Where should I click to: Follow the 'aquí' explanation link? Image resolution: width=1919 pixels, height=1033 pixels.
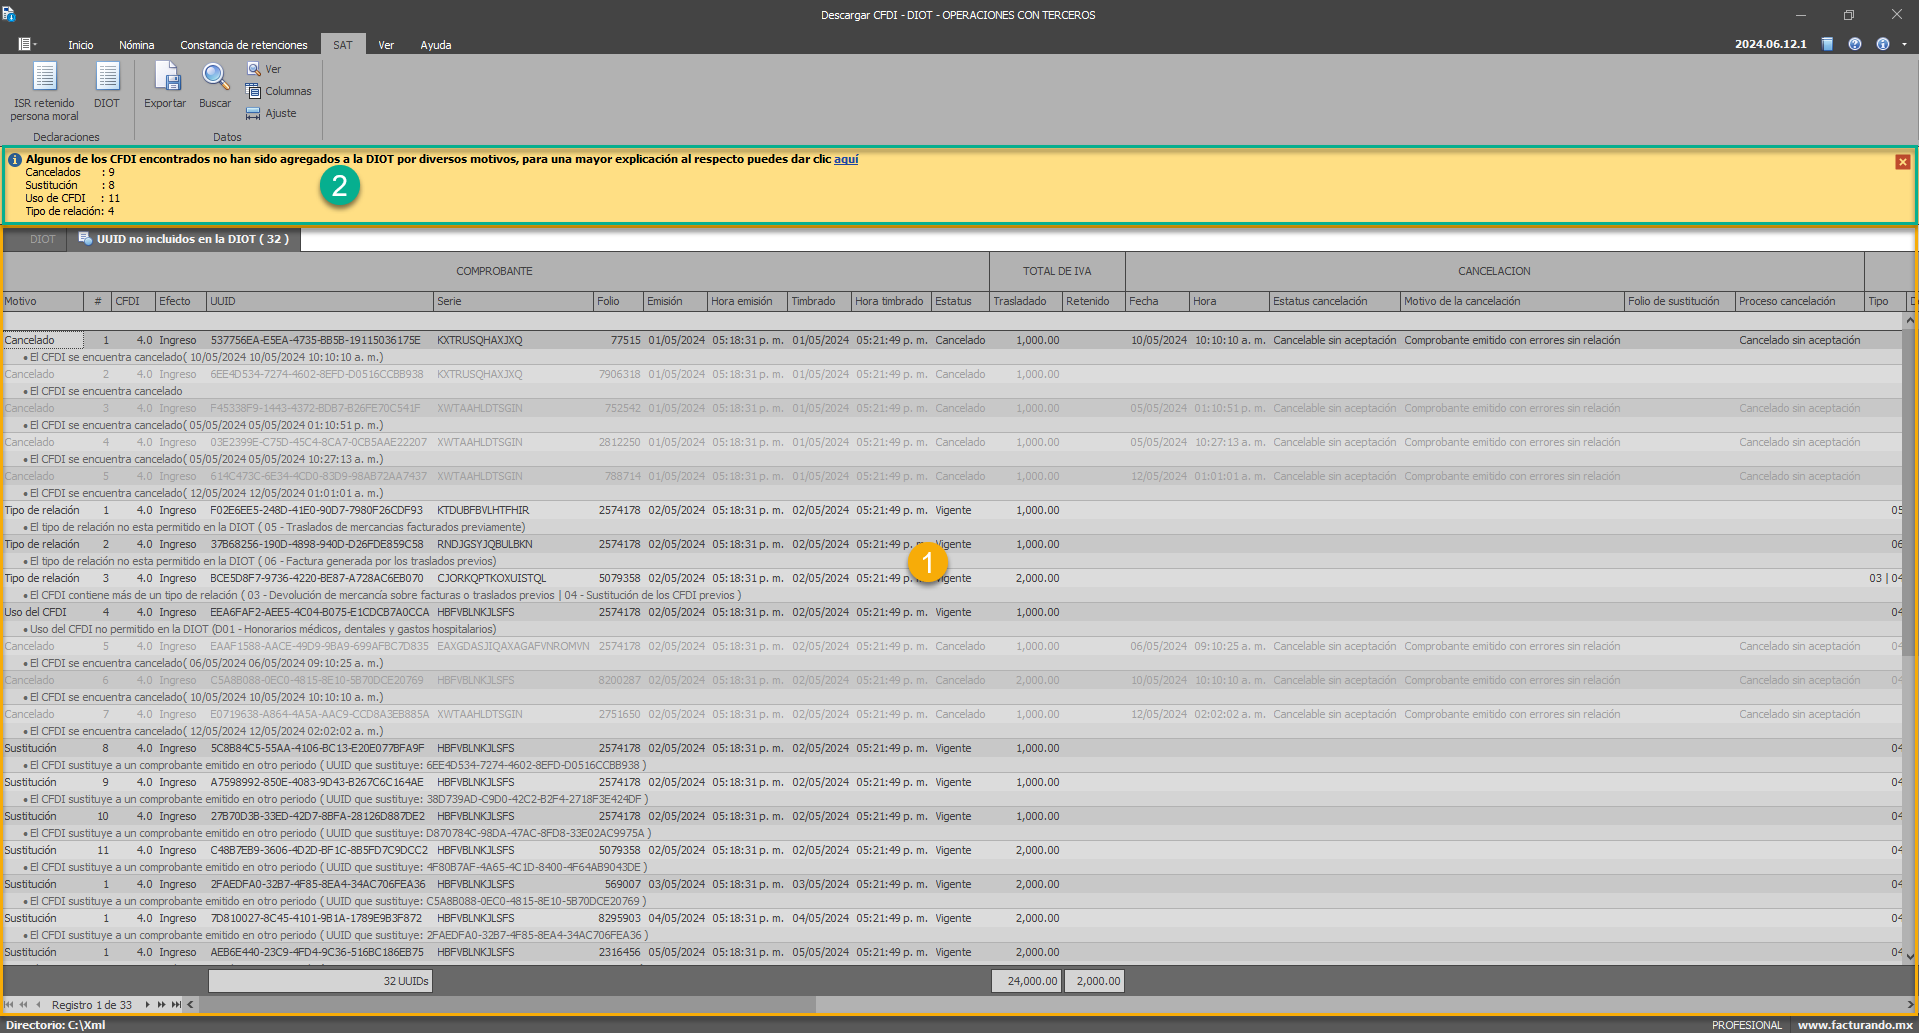(846, 159)
